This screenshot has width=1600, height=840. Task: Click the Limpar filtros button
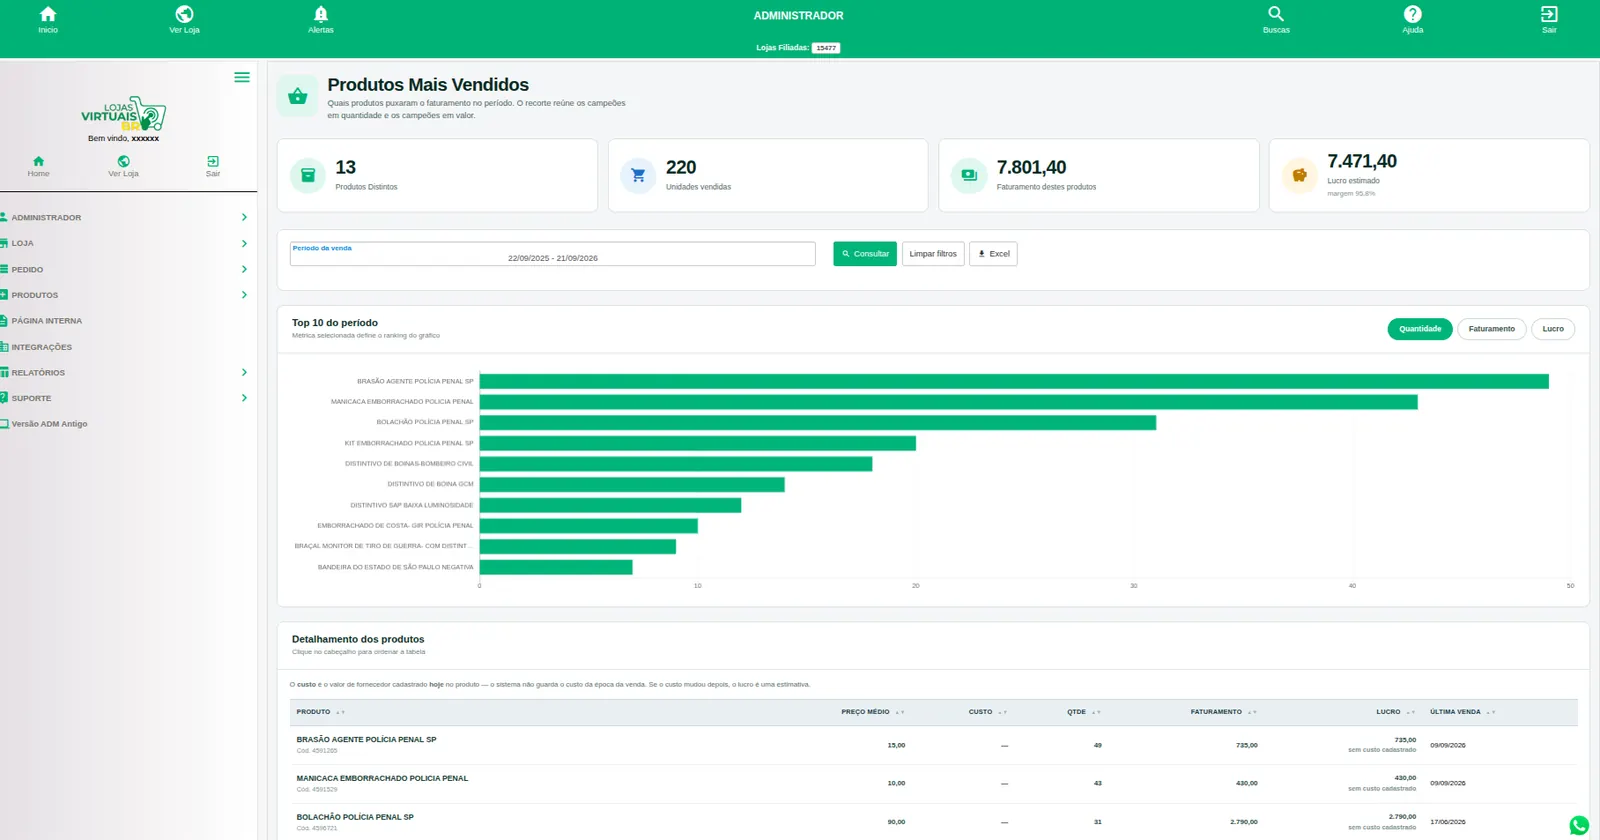(x=933, y=254)
